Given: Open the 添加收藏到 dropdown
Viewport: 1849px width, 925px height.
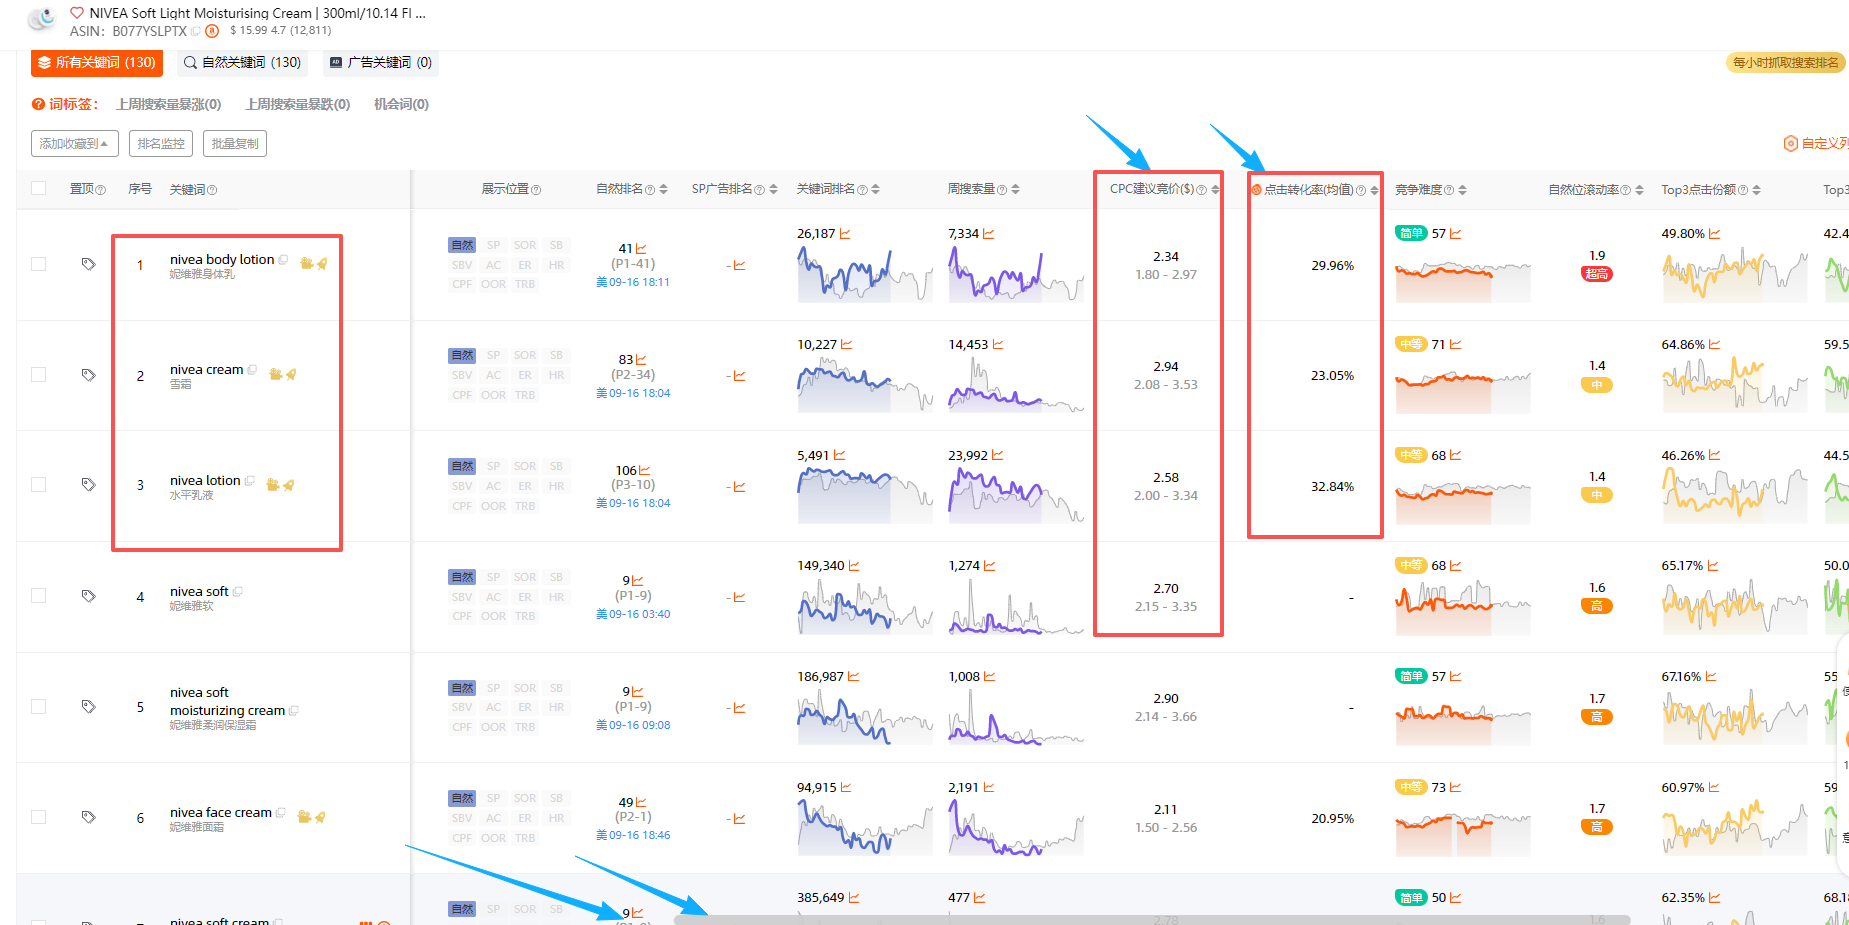Looking at the screenshot, I should (x=75, y=144).
